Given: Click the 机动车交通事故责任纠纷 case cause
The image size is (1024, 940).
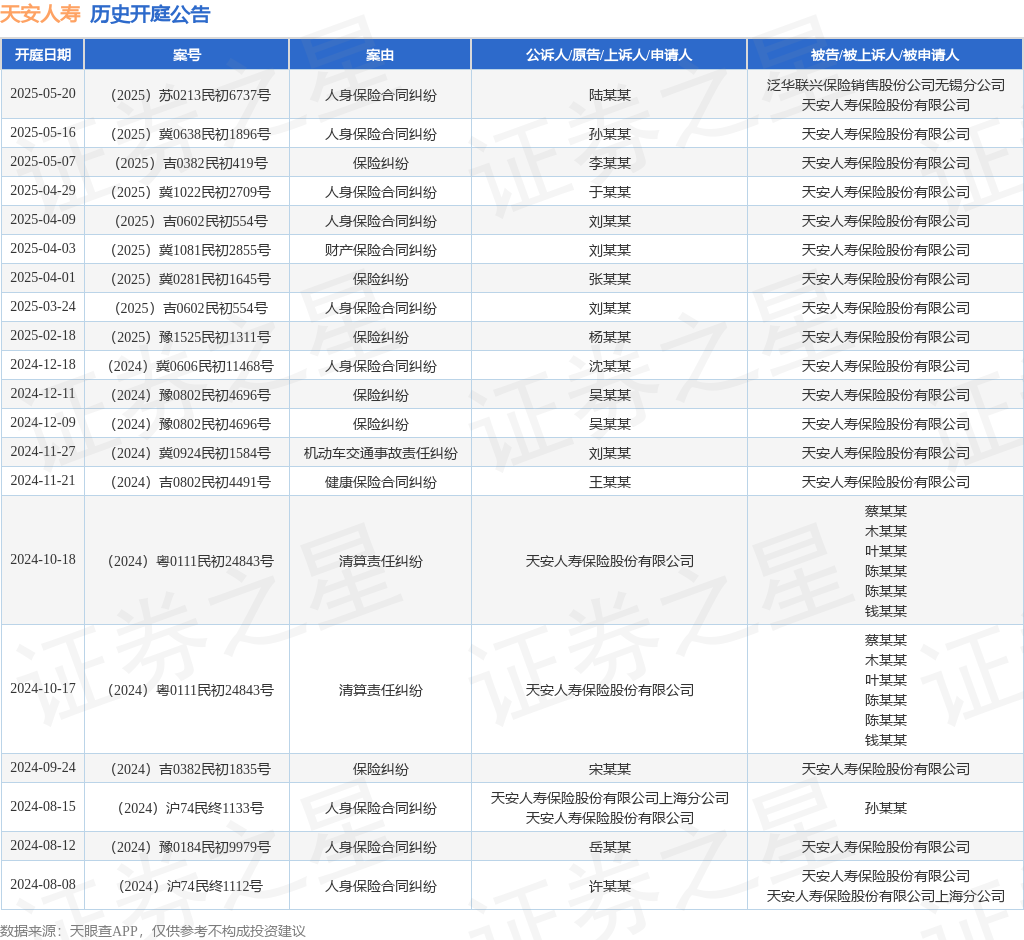Looking at the screenshot, I should (x=381, y=453).
